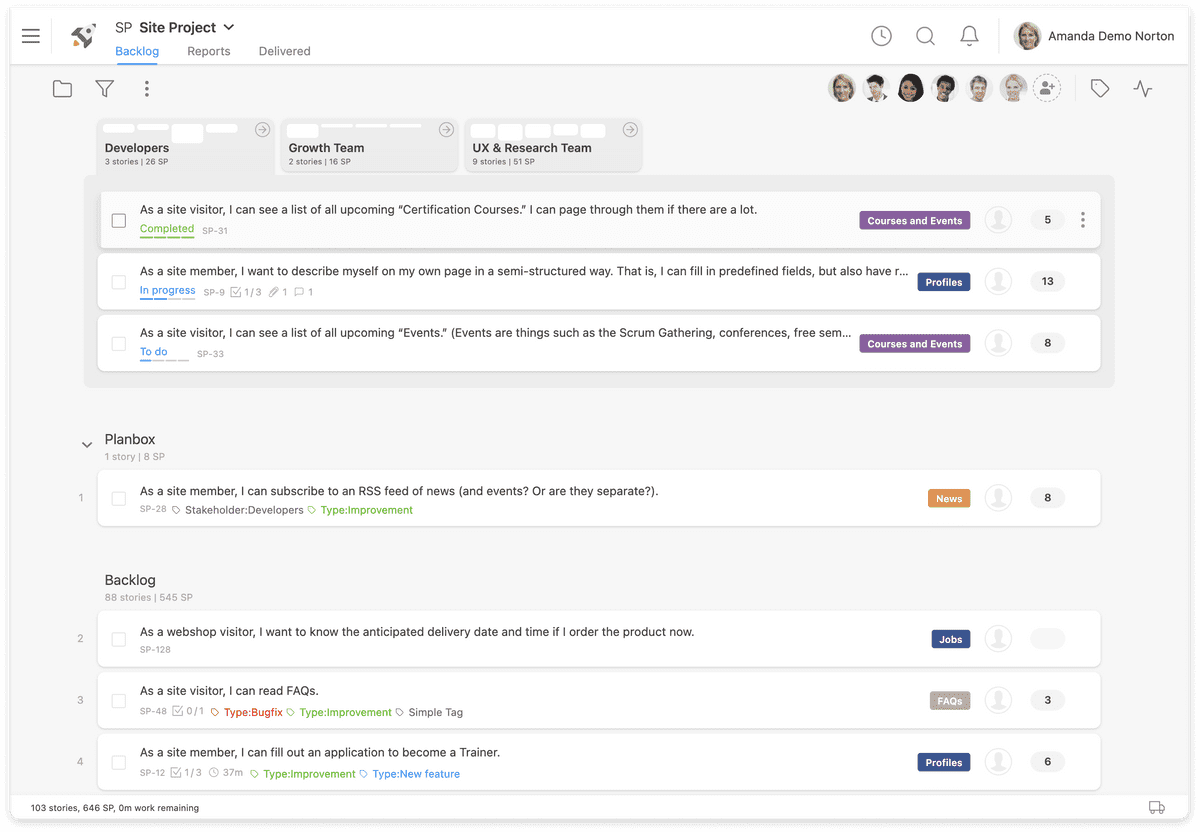Screen dimensions: 1200x832
Task: Switch to the Reports tab
Action: [x=209, y=51]
